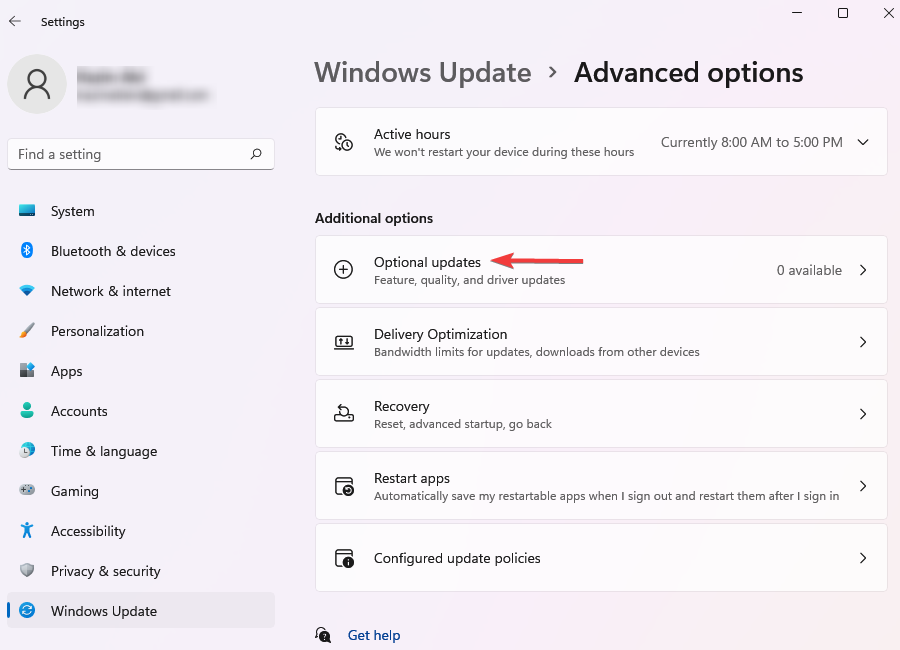Viewport: 900px width, 650px height.
Task: Click the 'Advanced options' page title
Action: click(x=688, y=73)
